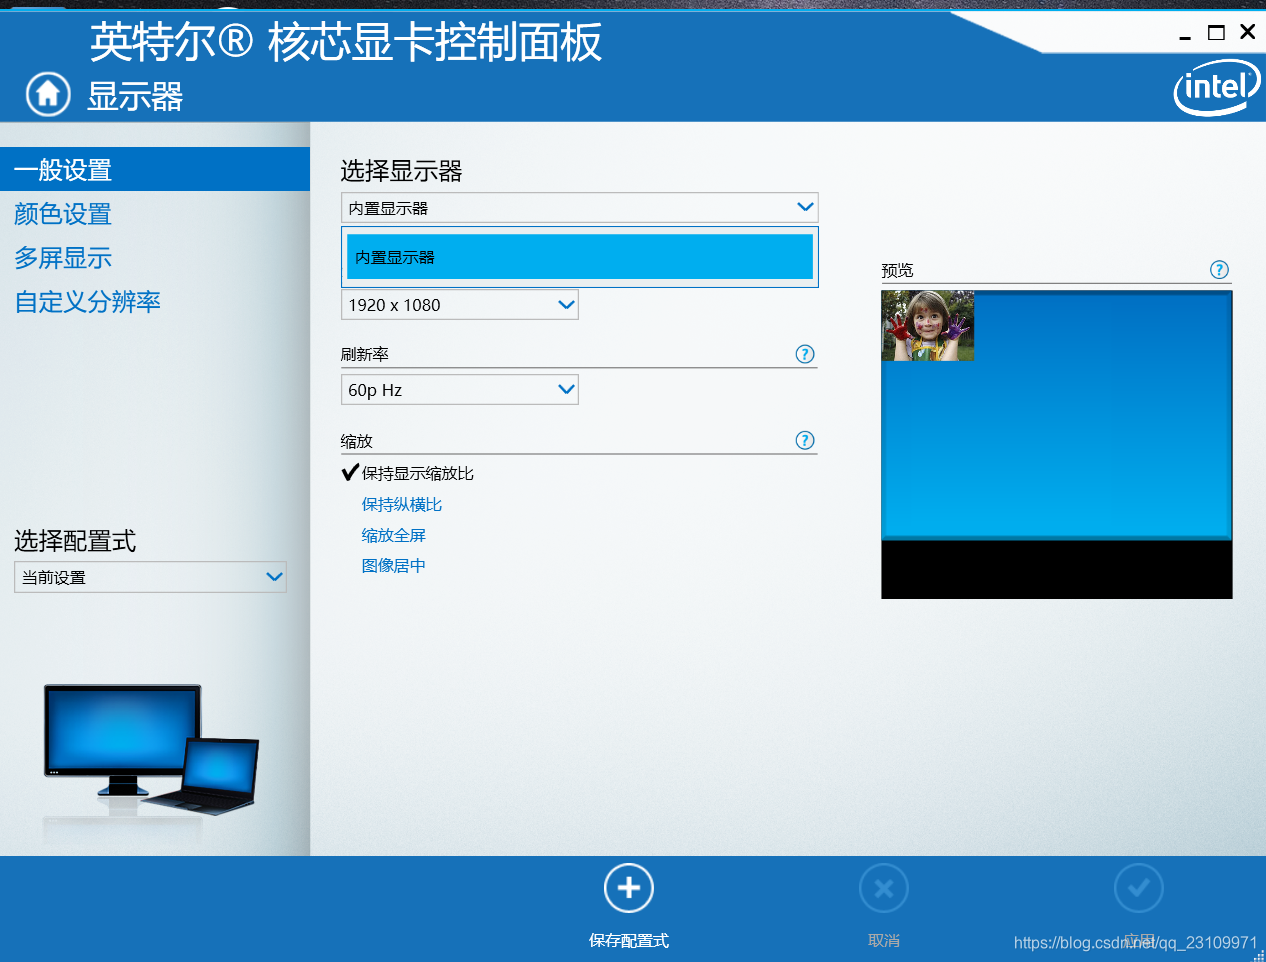The image size is (1266, 962).
Task: Click the Intel logo
Action: coord(1216,88)
